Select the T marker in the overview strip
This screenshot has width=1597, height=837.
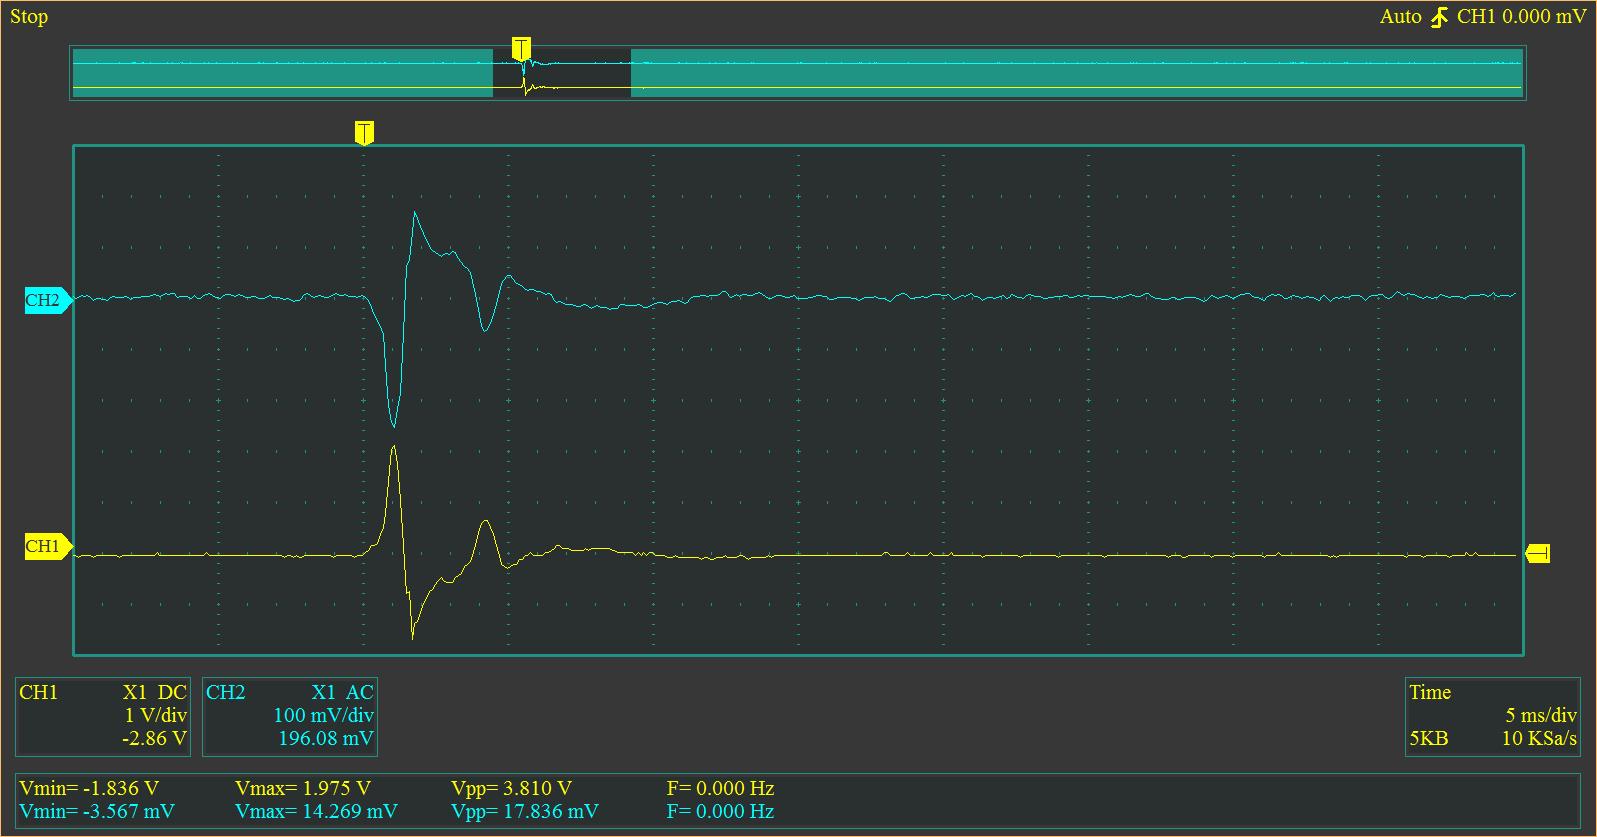point(521,48)
